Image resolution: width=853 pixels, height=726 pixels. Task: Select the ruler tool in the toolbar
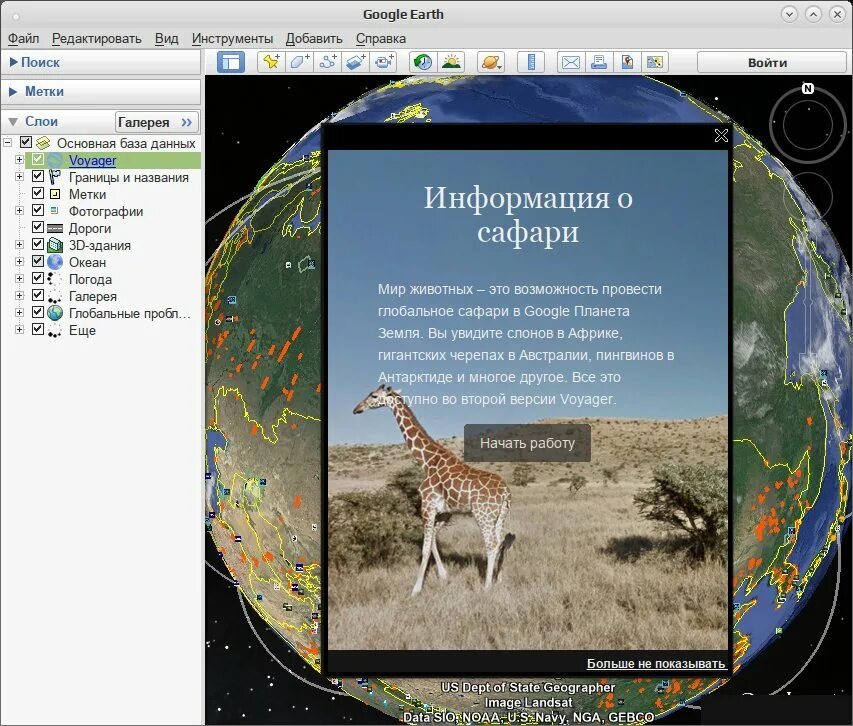pos(531,62)
